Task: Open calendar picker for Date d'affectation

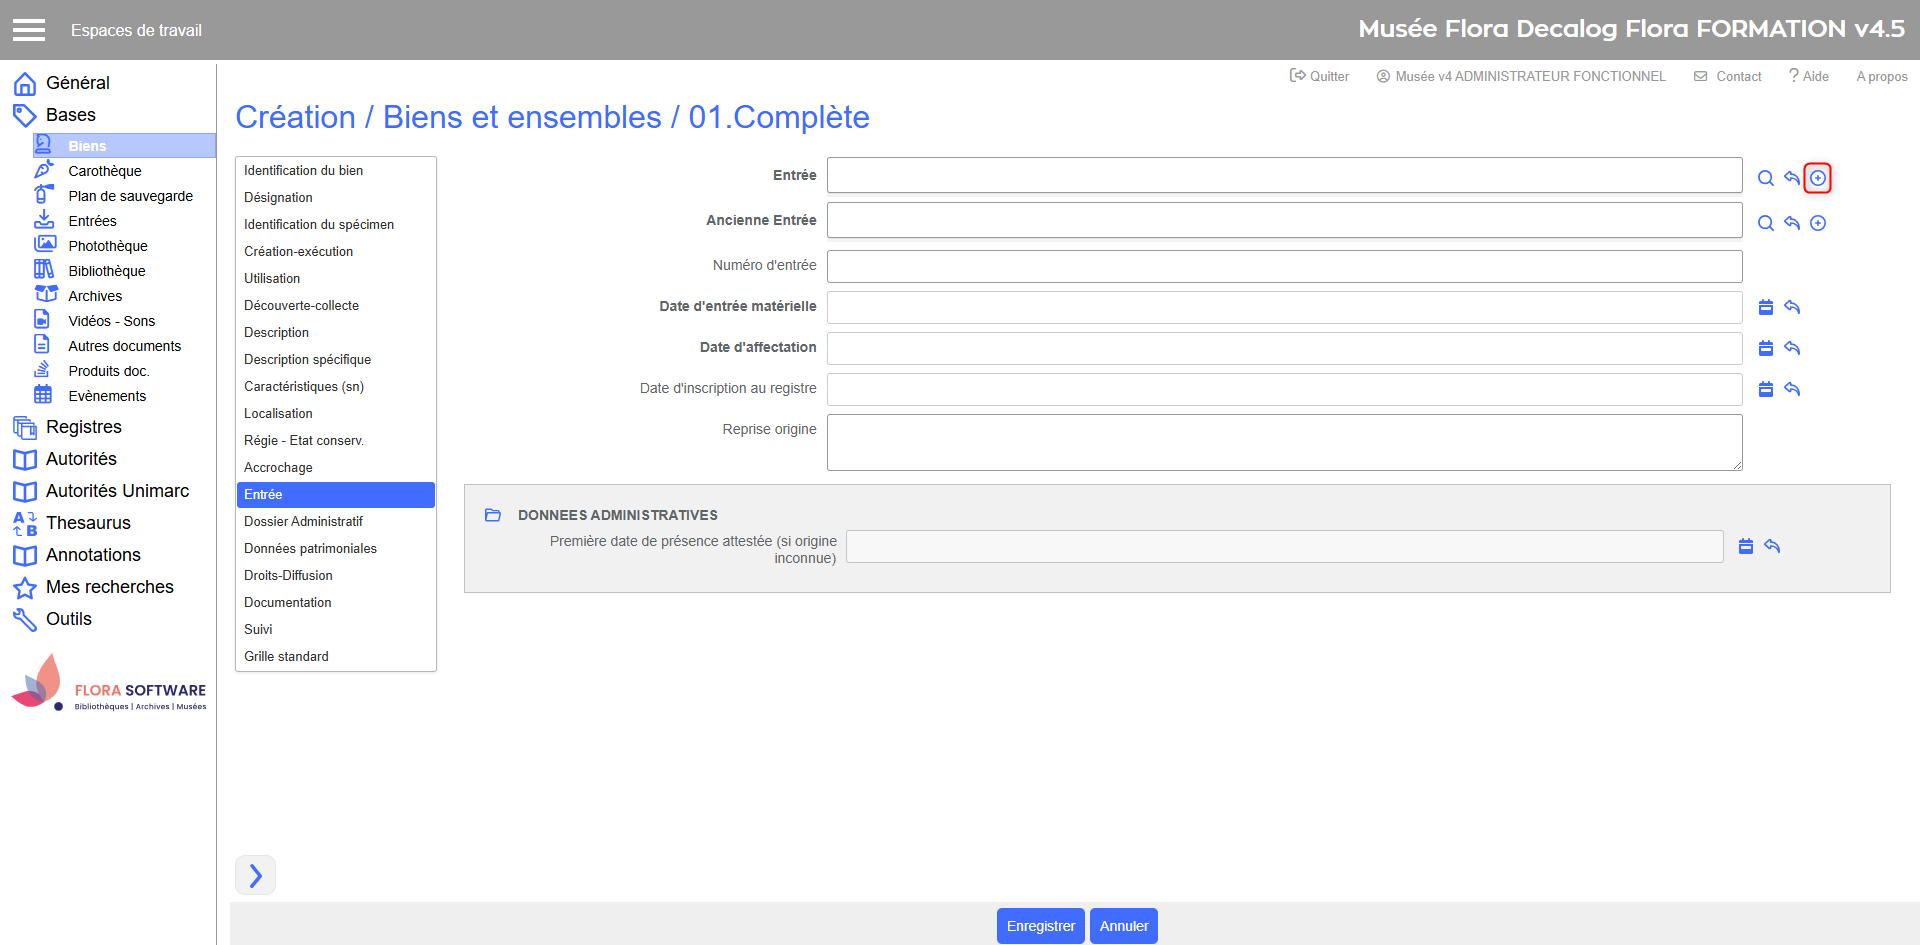Action: [x=1765, y=348]
